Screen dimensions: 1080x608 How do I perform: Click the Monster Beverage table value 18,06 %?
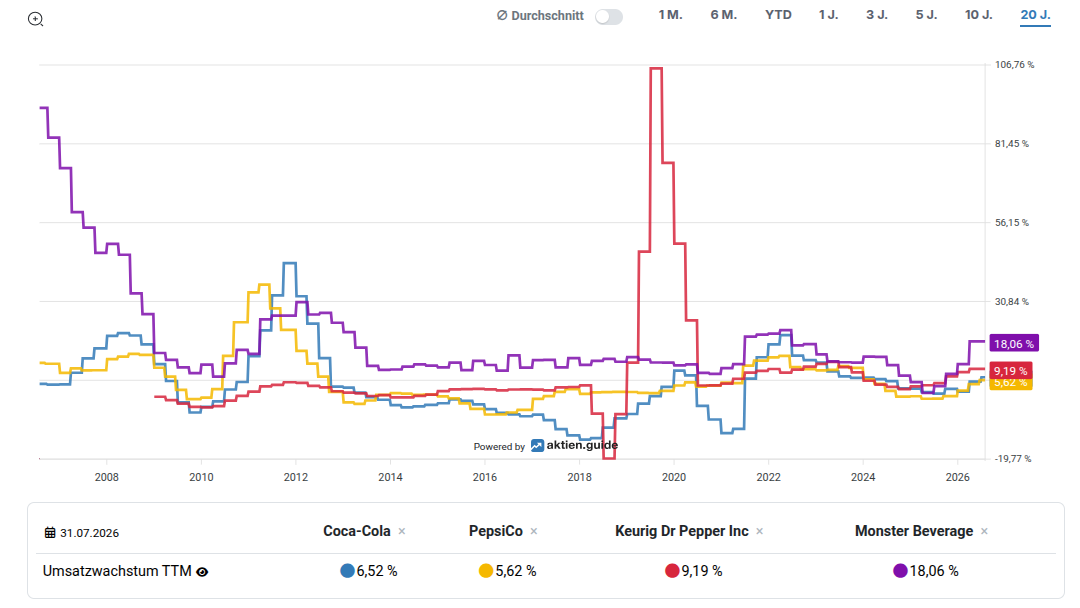pos(934,571)
